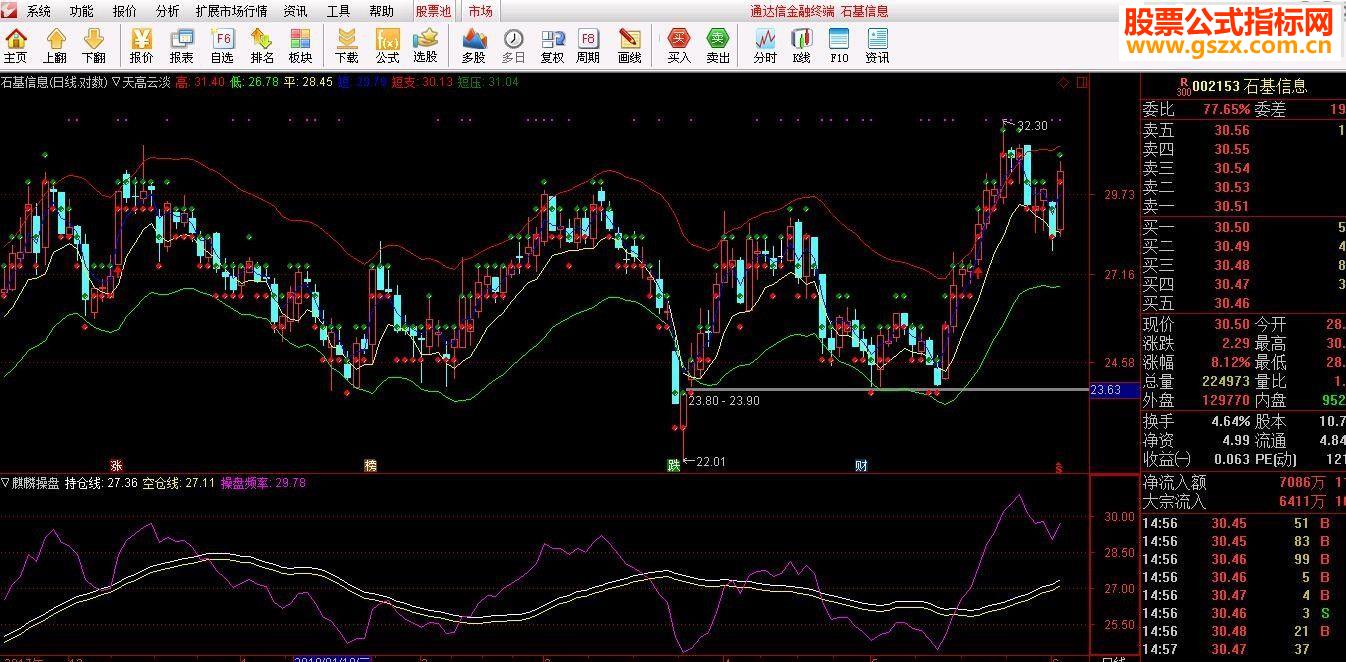Click the 卖出 sell icon
The height and width of the screenshot is (662, 1346).
click(x=718, y=46)
